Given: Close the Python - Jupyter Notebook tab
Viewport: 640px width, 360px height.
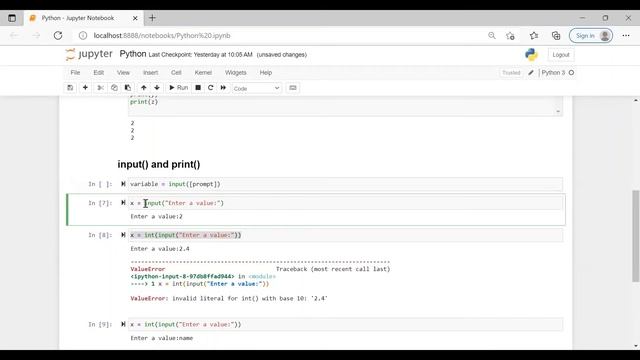Looking at the screenshot, I should (x=135, y=18).
